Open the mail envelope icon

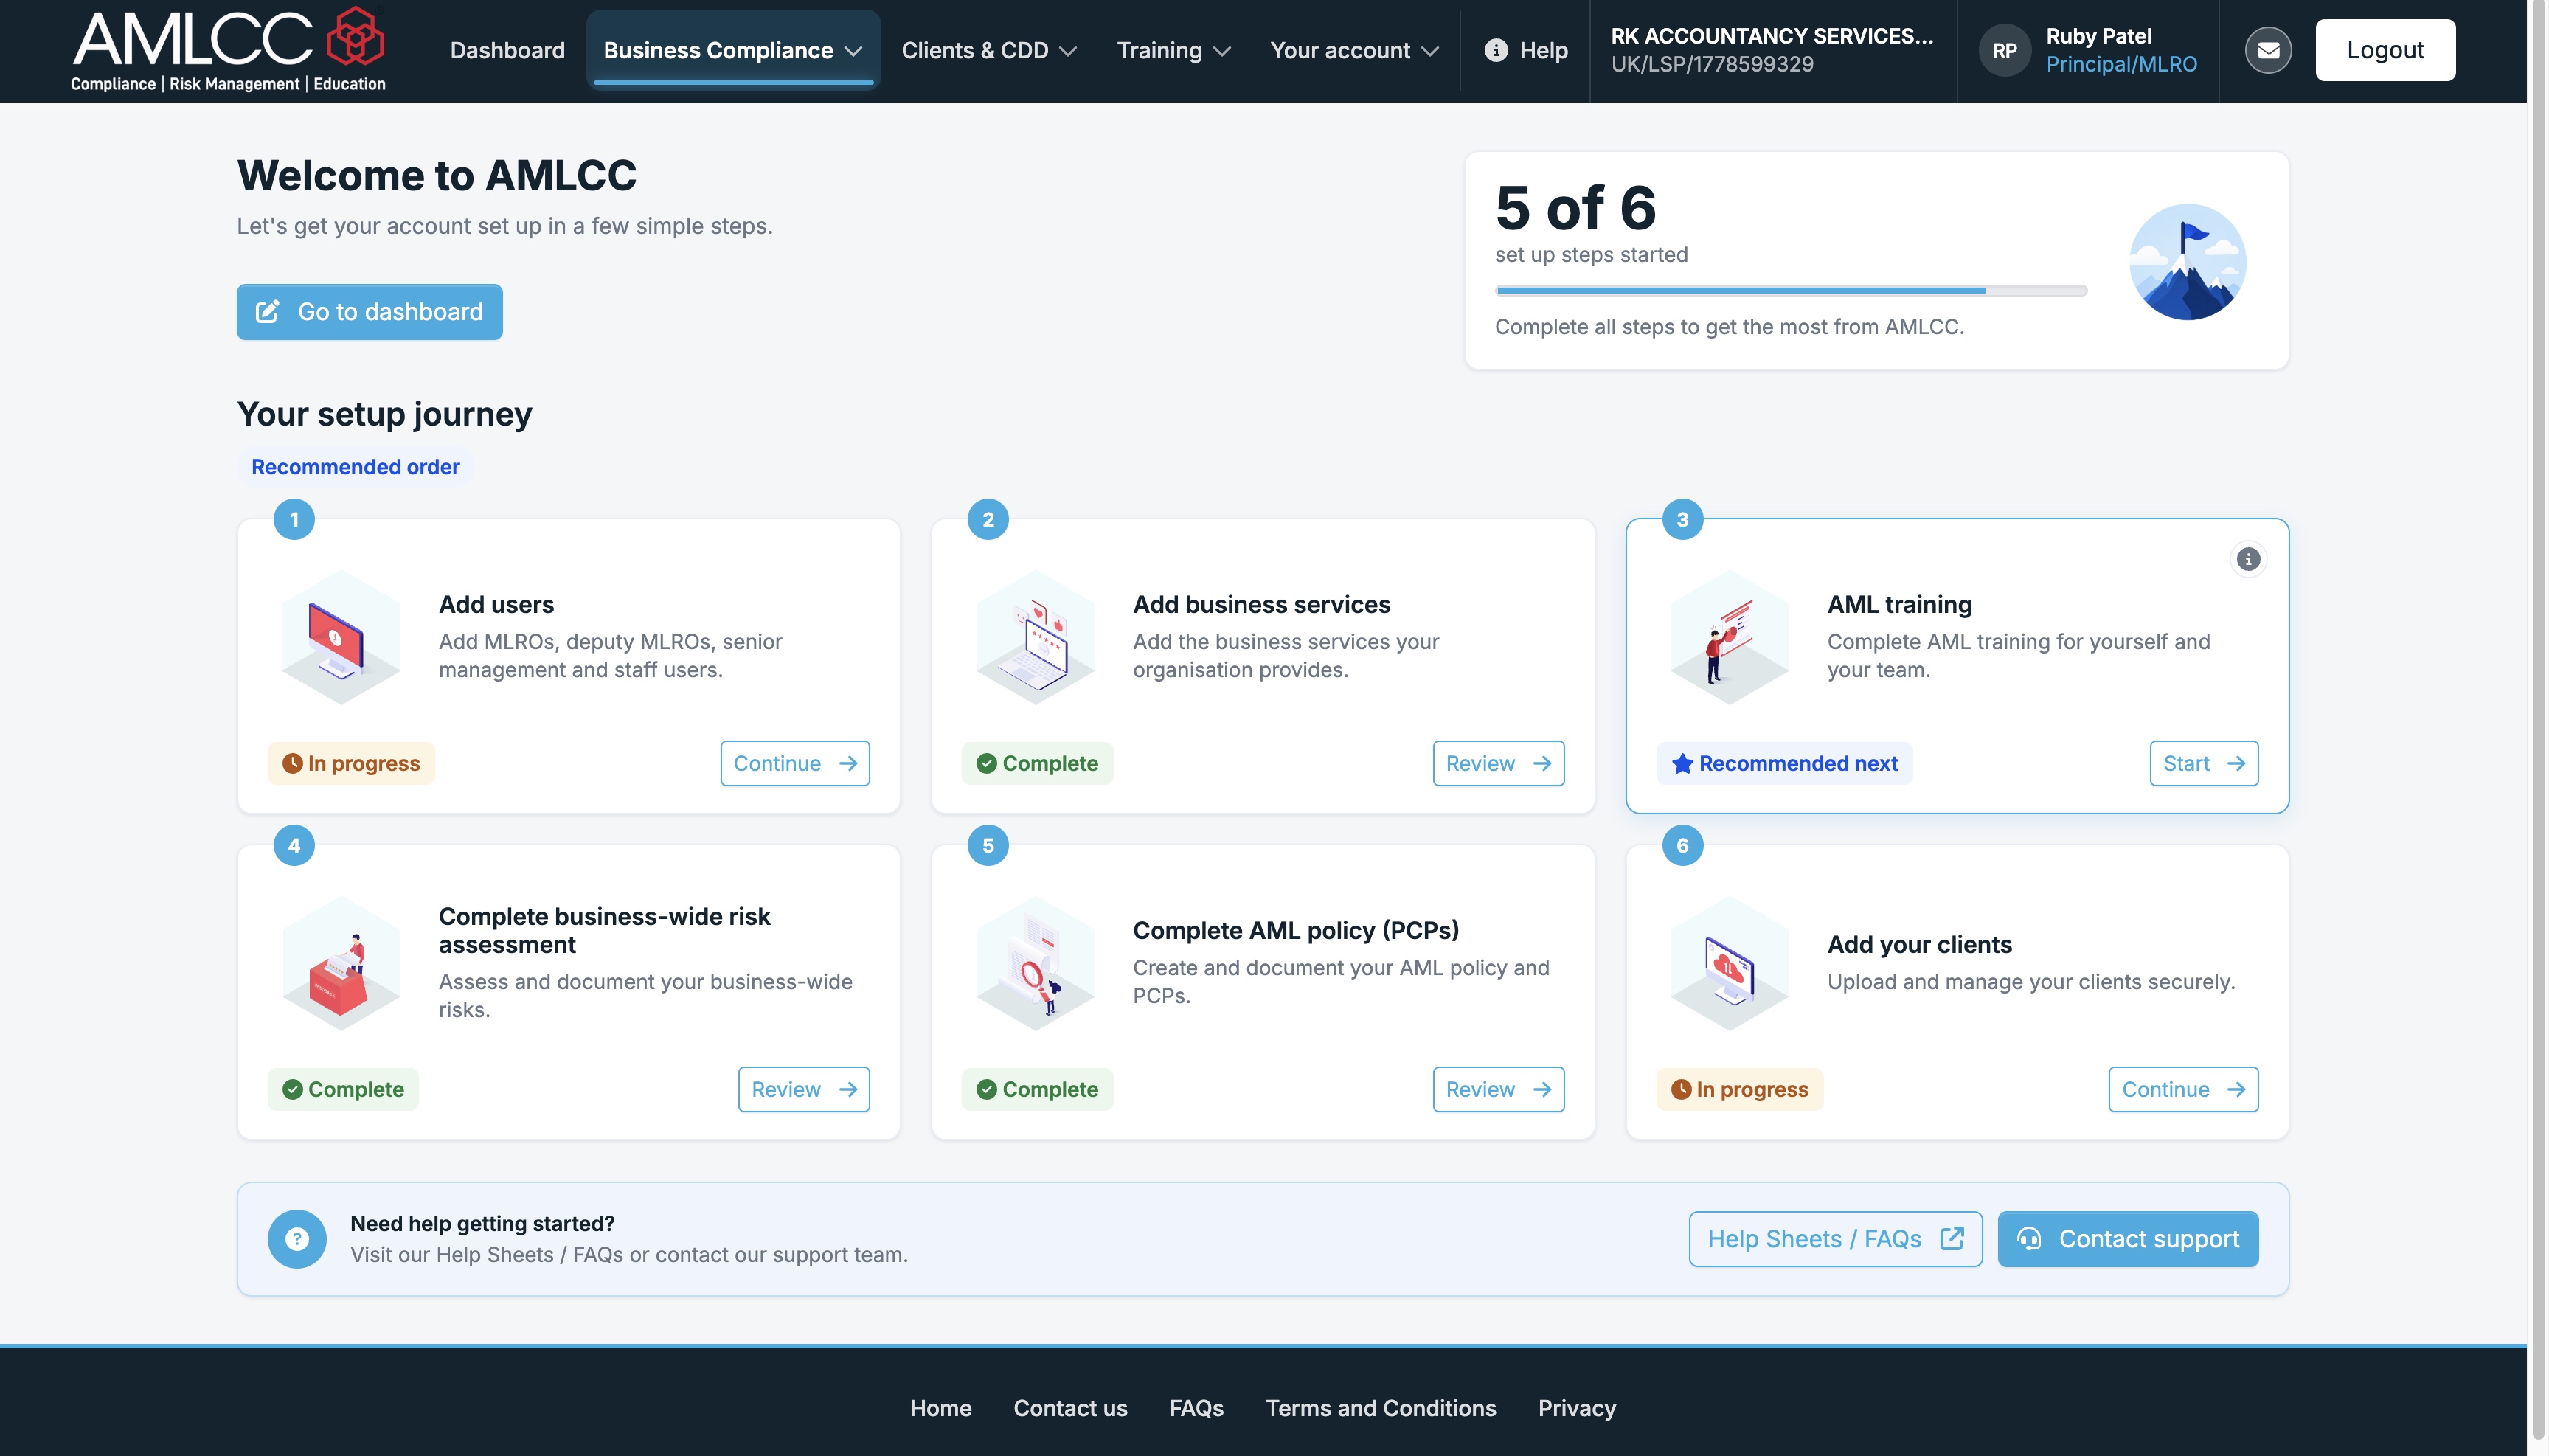[2268, 50]
